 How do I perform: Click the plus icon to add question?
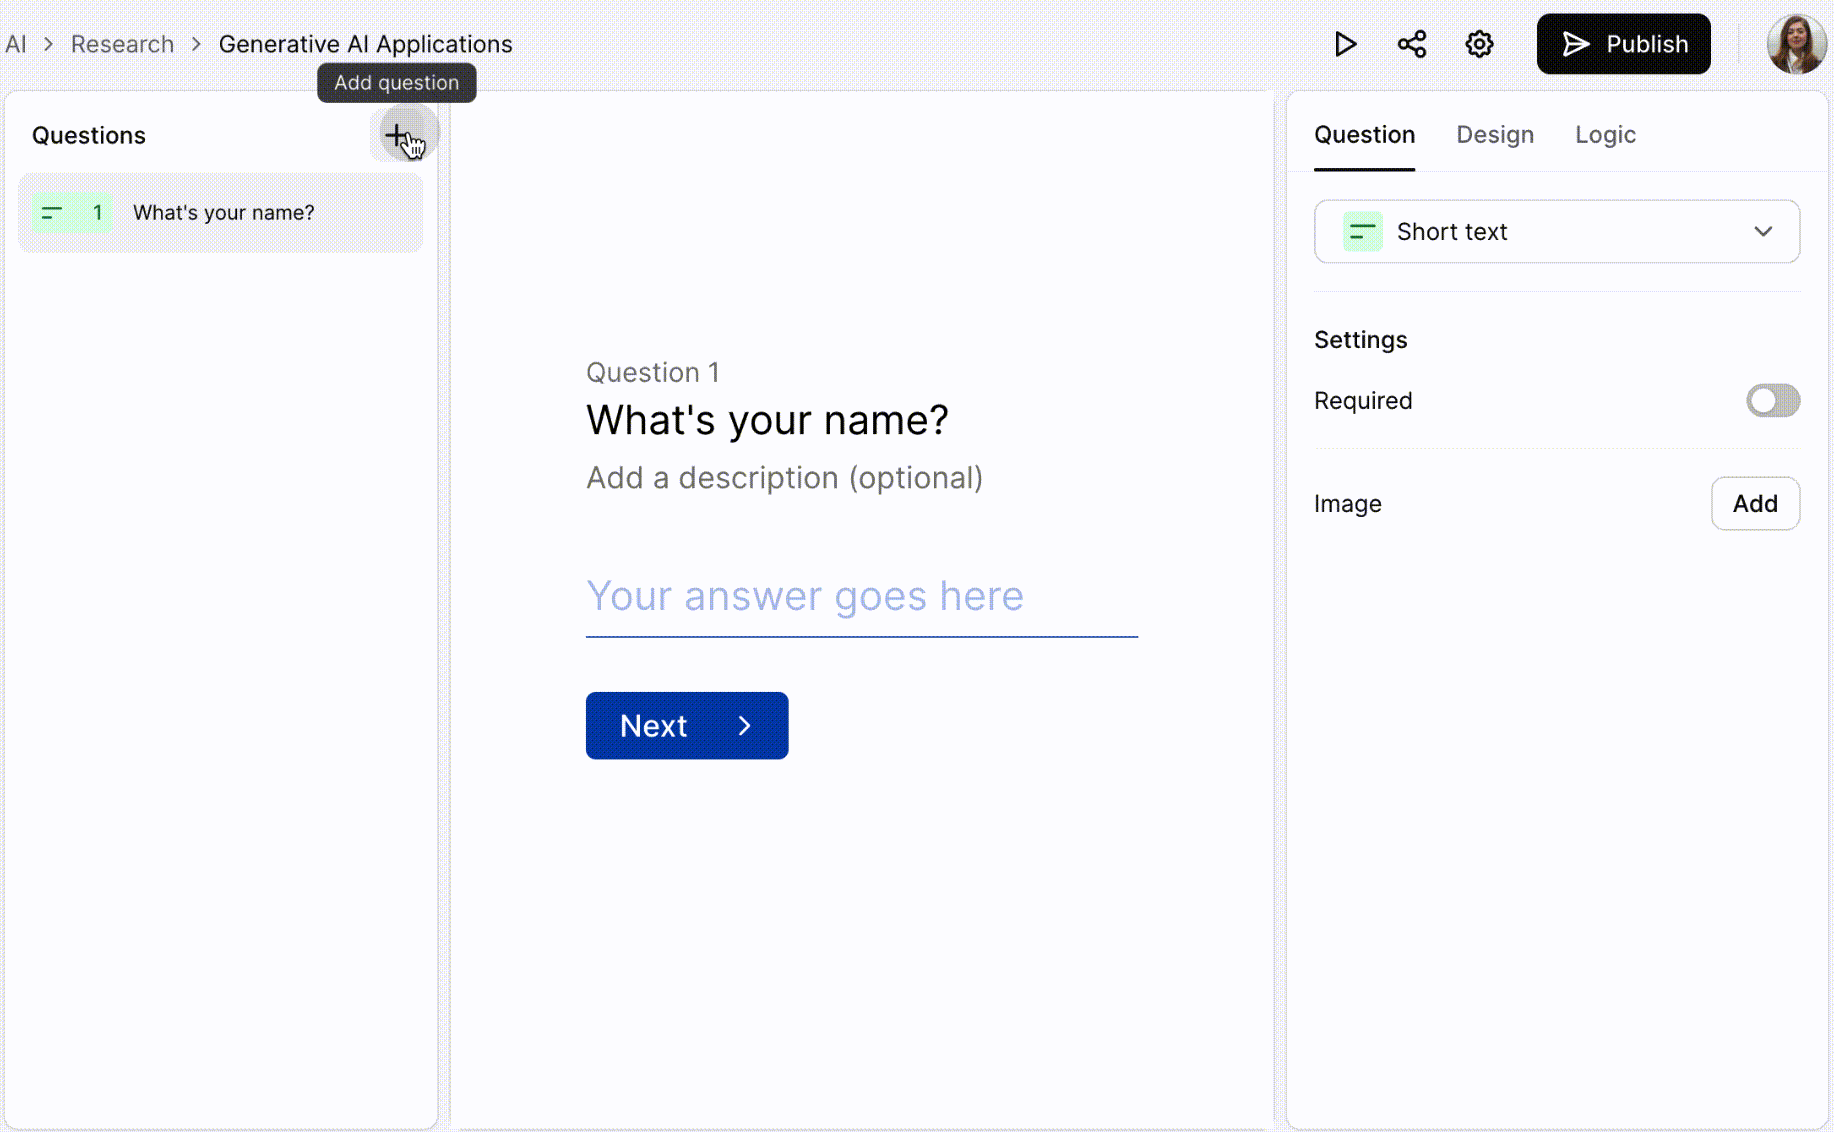pyautogui.click(x=398, y=135)
